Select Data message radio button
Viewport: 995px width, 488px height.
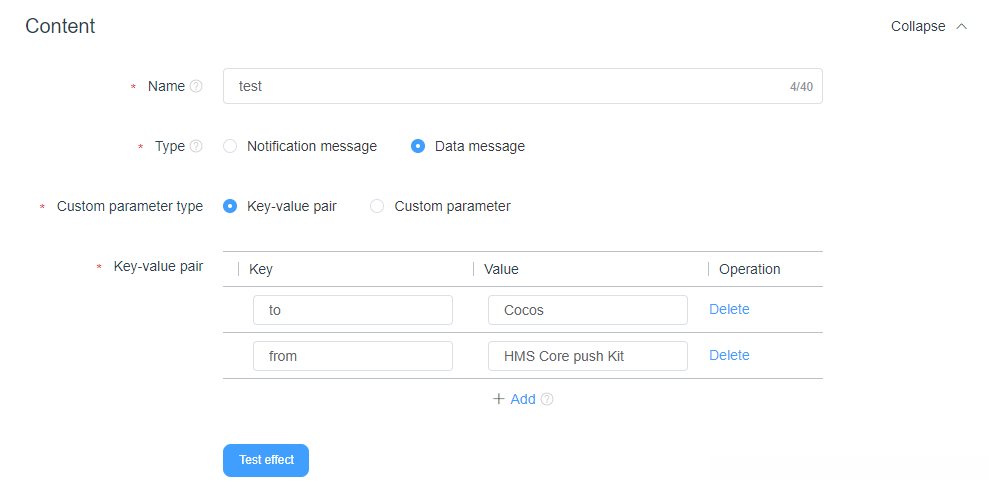418,146
